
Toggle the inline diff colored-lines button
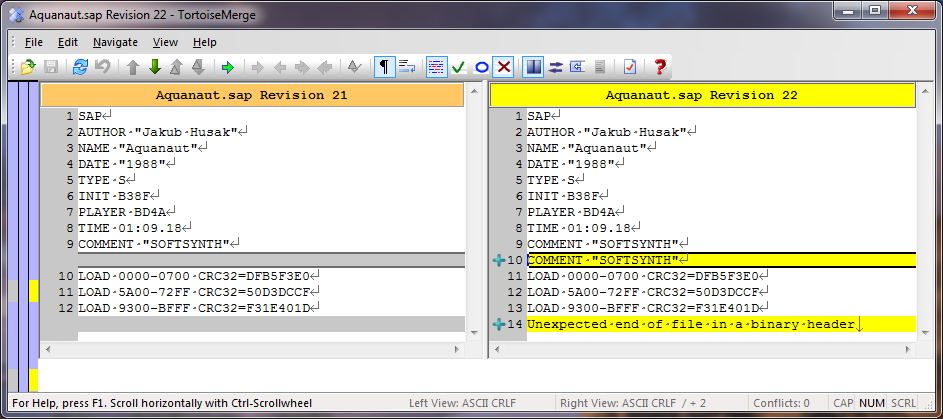pyautogui.click(x=437, y=67)
